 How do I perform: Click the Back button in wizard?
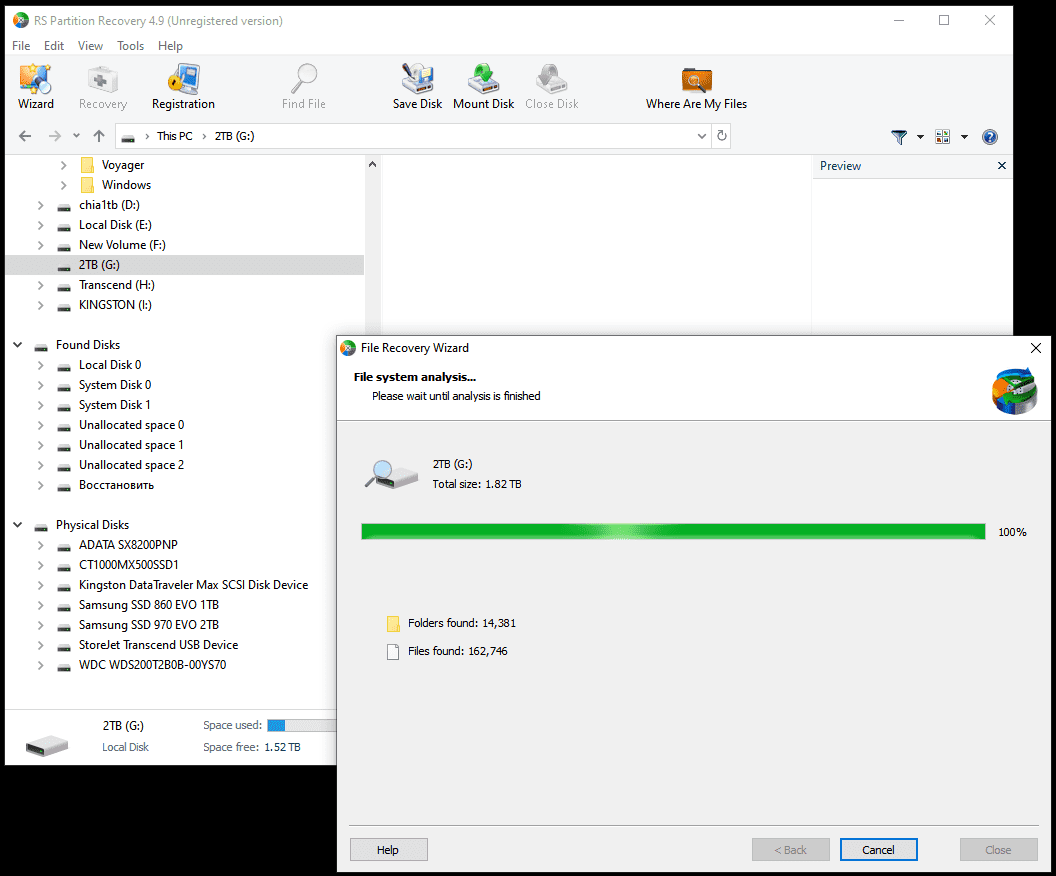pos(791,850)
